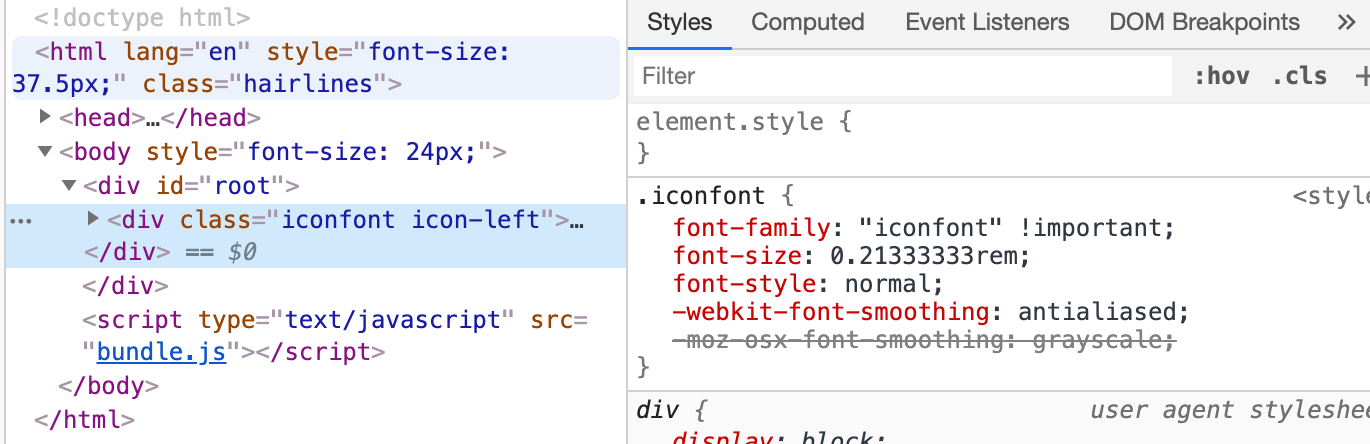Toggle the .cls class editor
The height and width of the screenshot is (444, 1370).
click(x=1299, y=76)
